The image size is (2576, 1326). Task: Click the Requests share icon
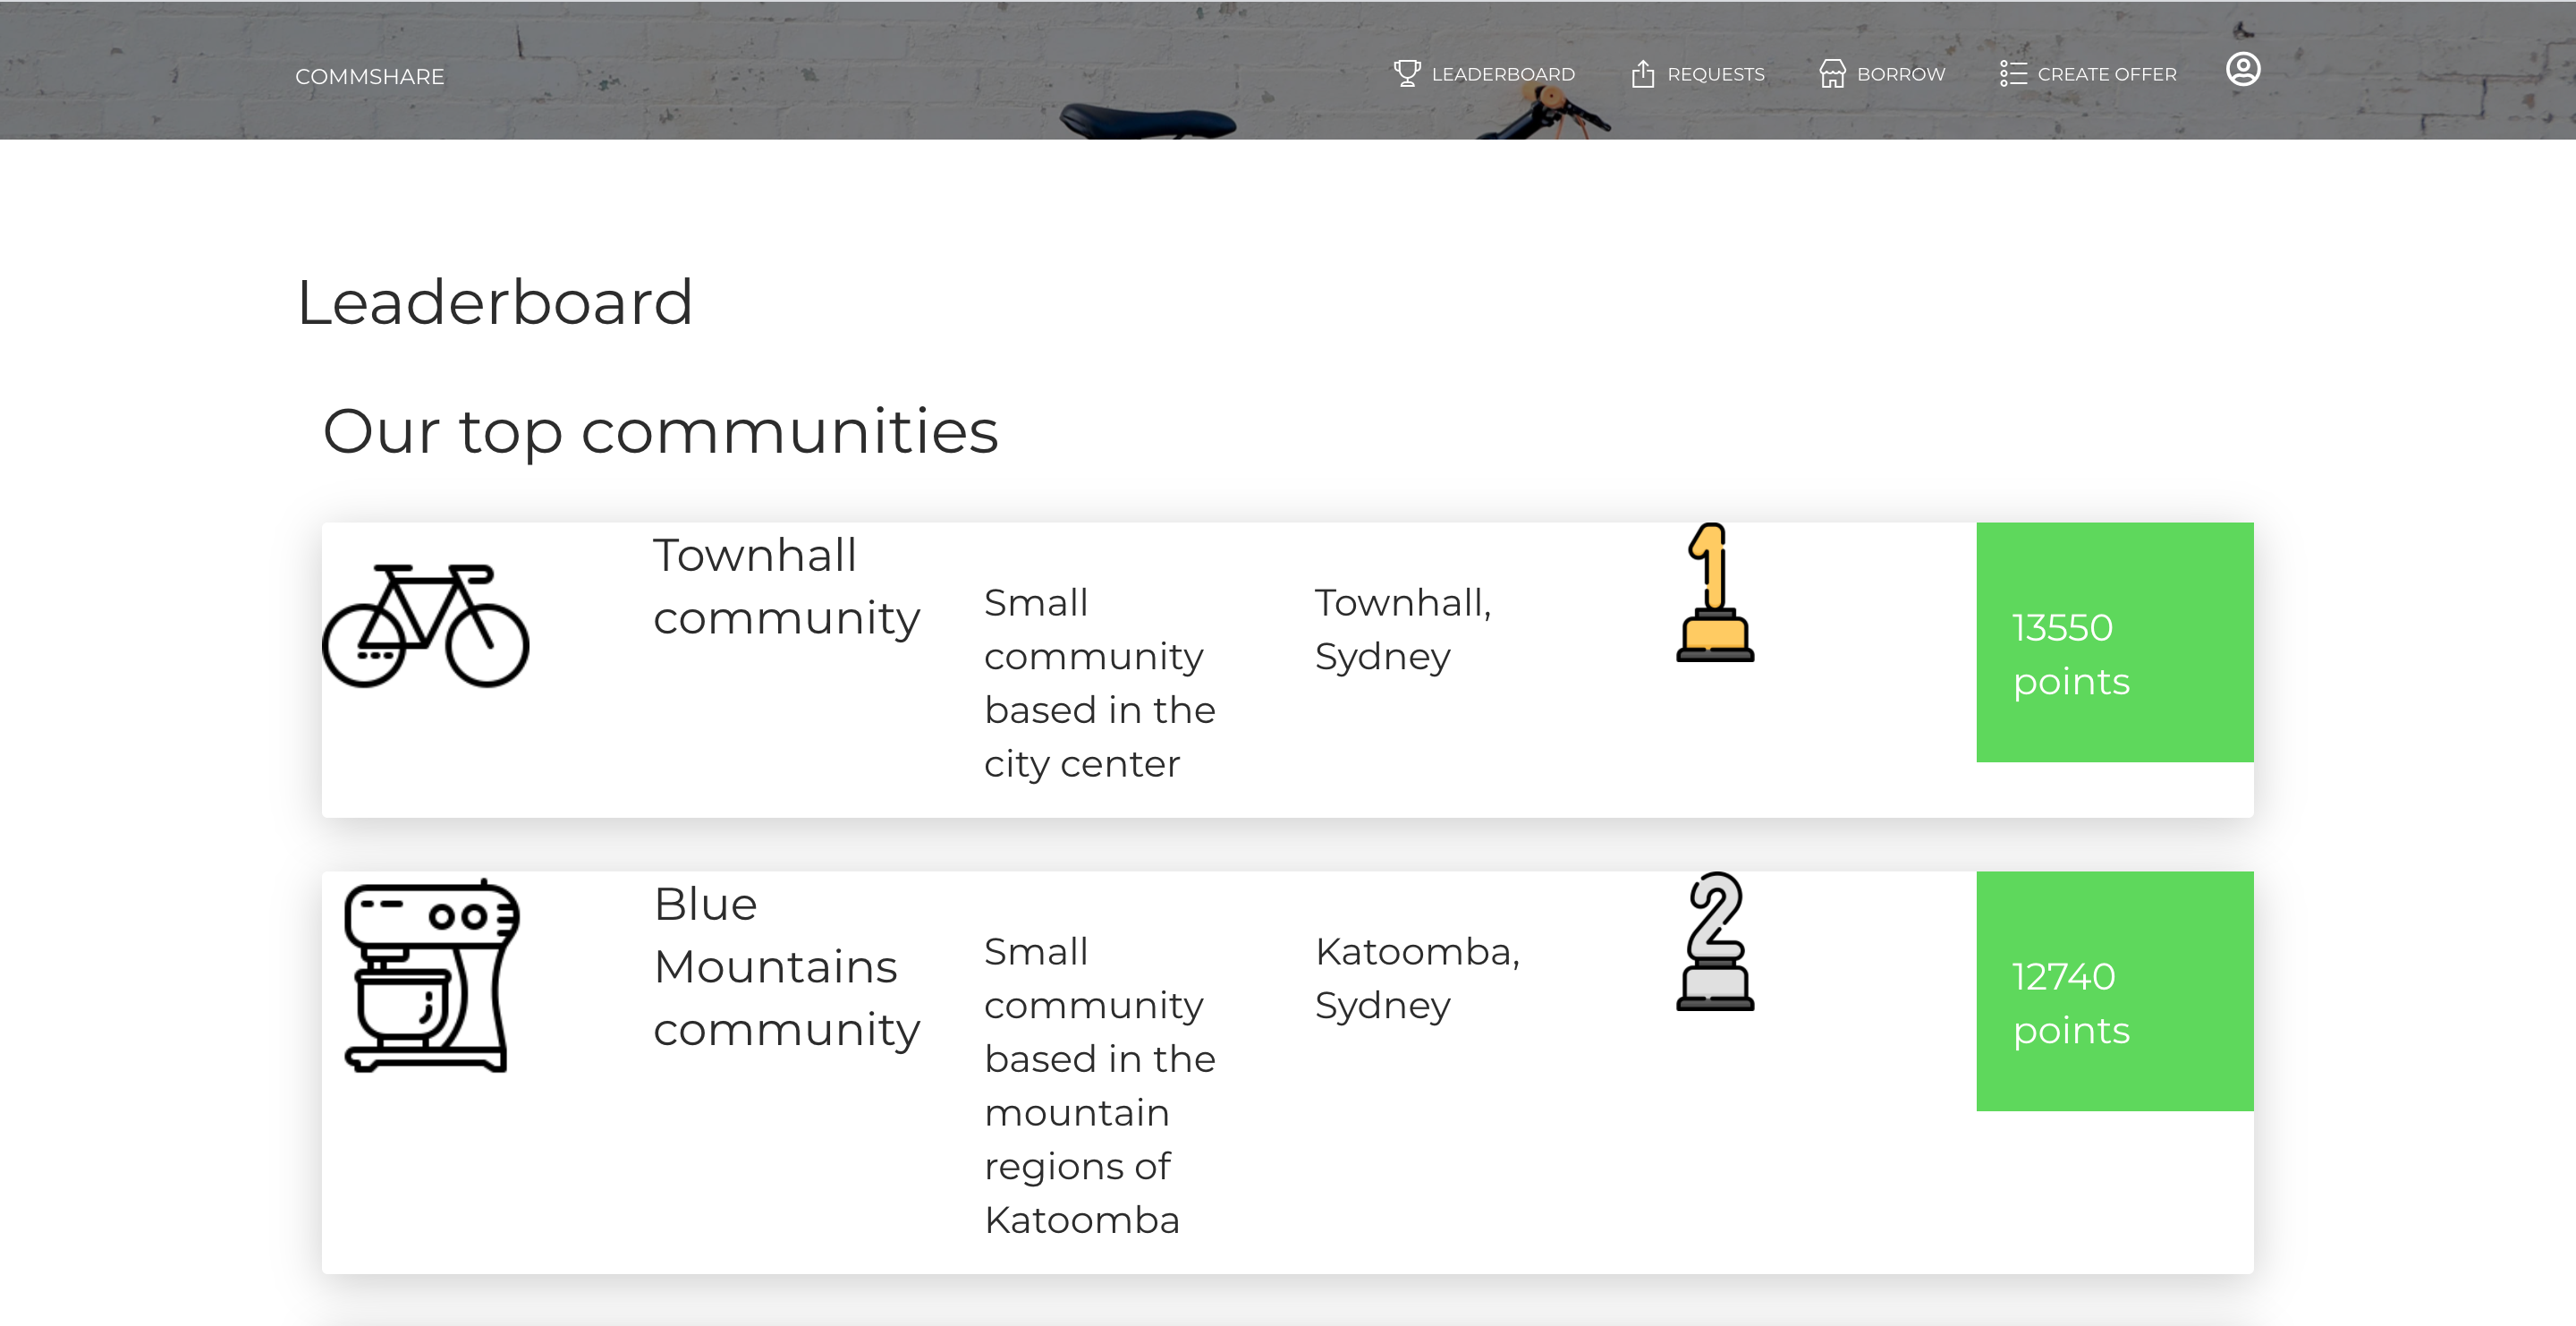[1642, 73]
